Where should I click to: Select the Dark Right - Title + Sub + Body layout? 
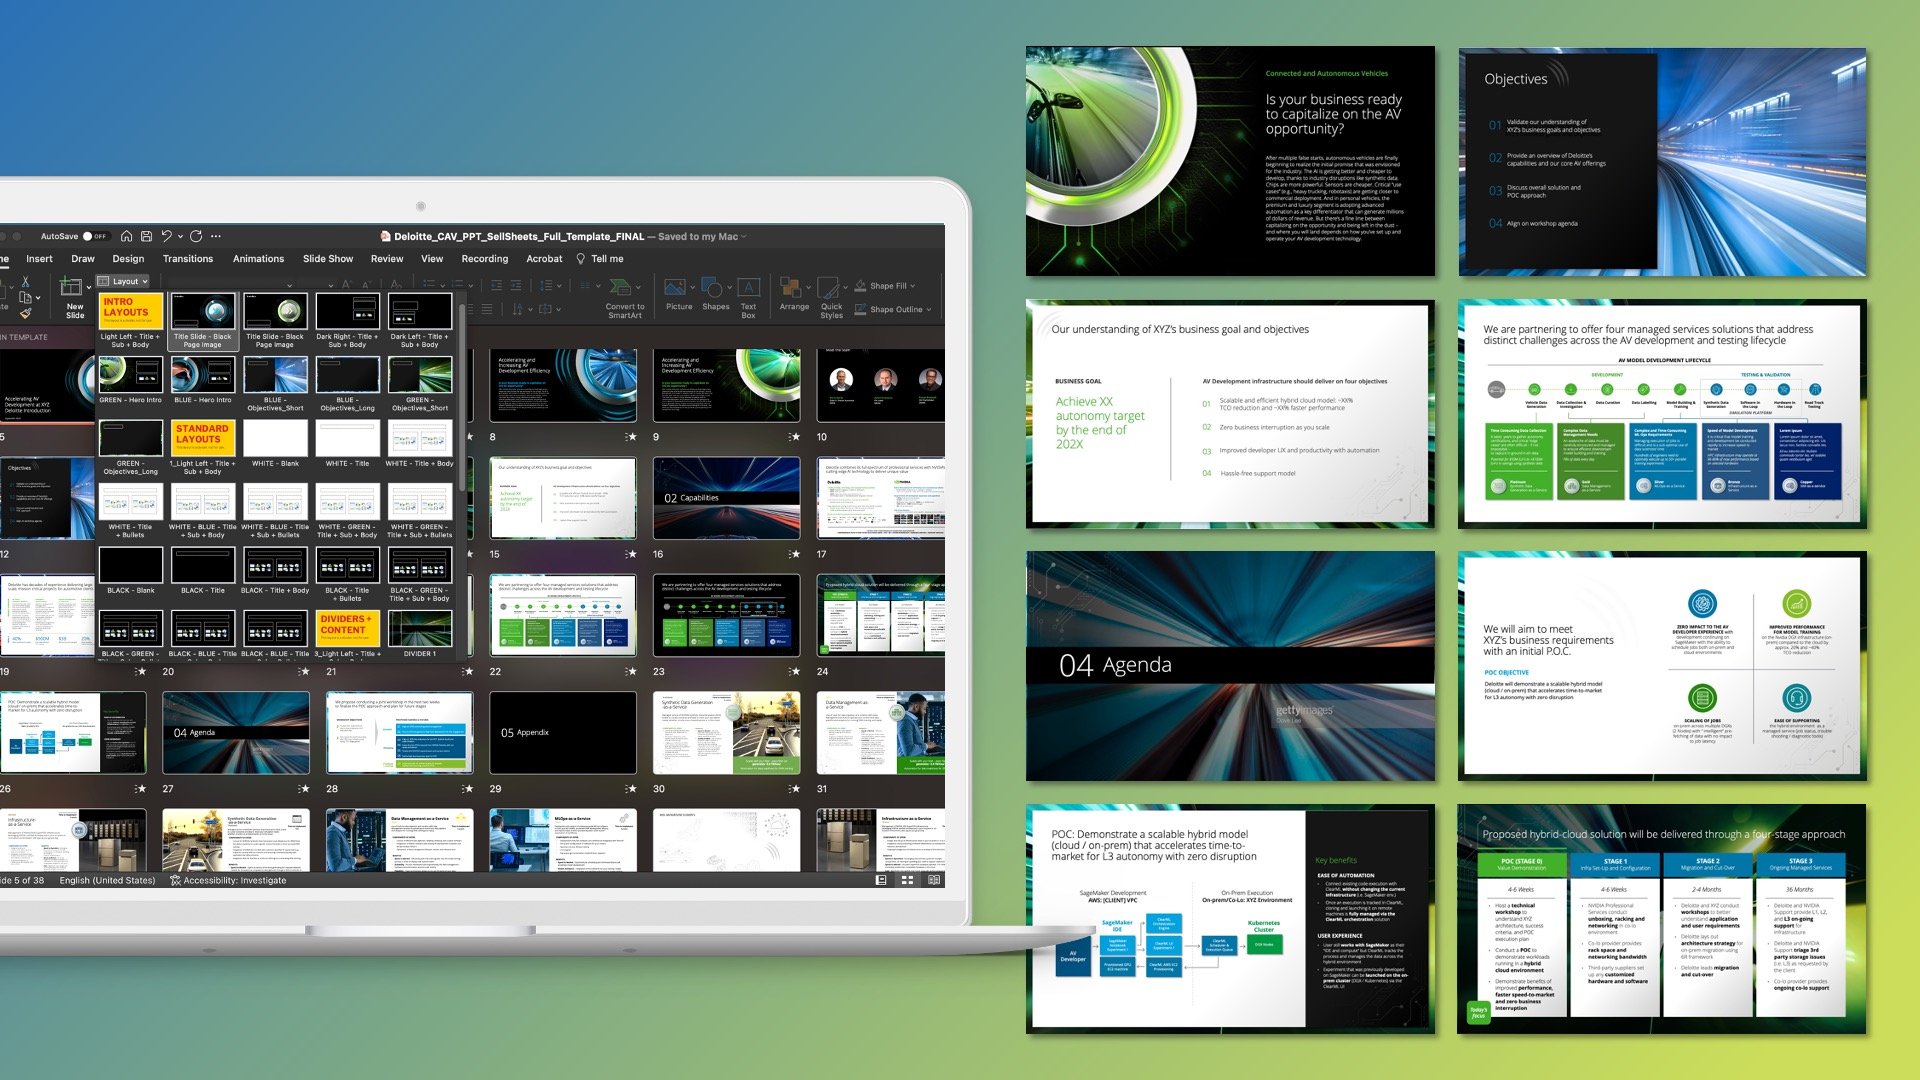(x=347, y=321)
